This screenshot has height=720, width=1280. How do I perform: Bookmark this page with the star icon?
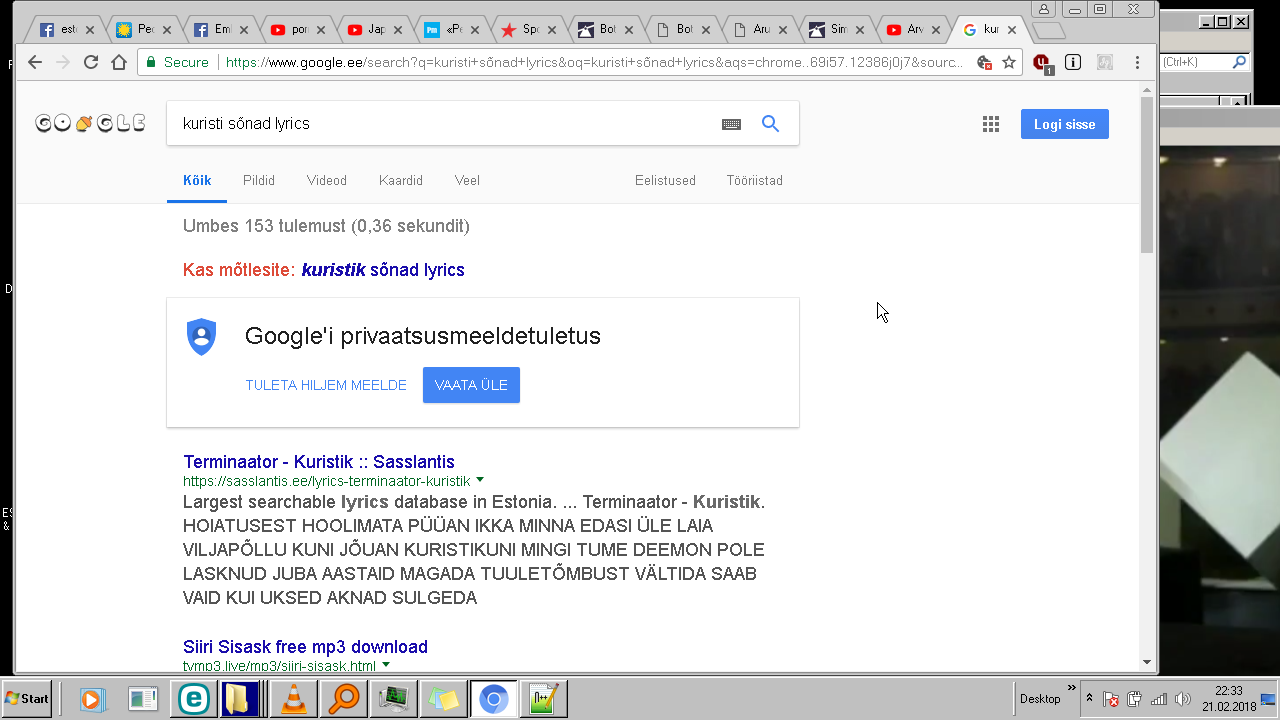(1009, 62)
